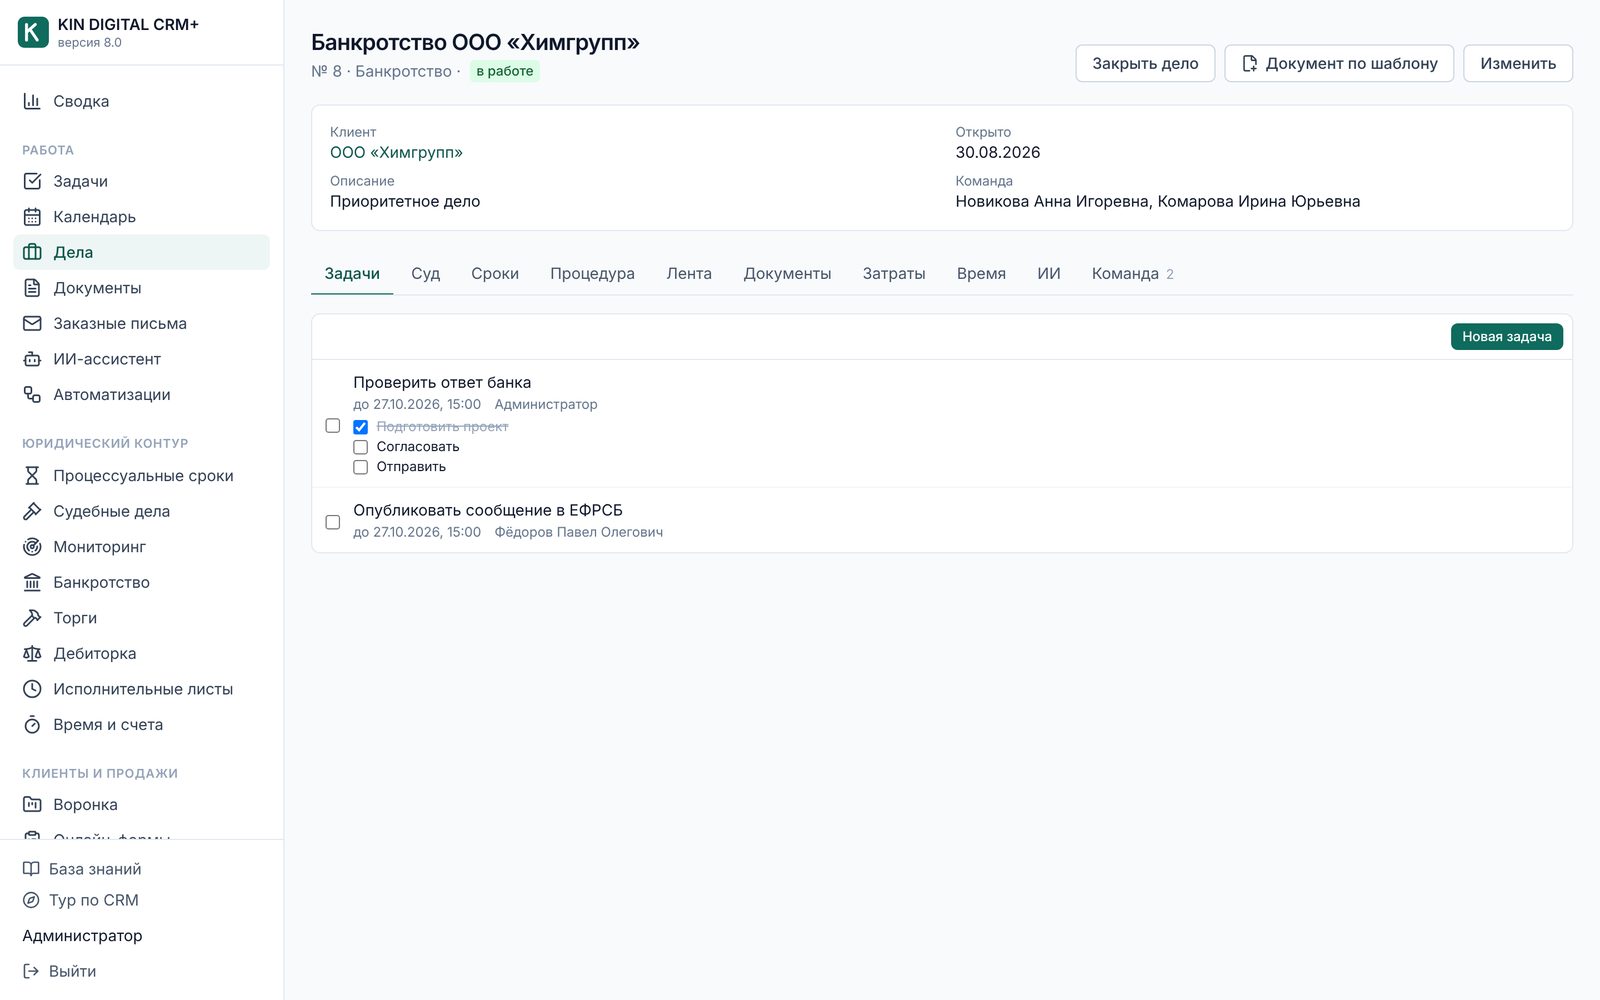1600x1000 pixels.
Task: Go to the Затраты tab
Action: tap(894, 274)
